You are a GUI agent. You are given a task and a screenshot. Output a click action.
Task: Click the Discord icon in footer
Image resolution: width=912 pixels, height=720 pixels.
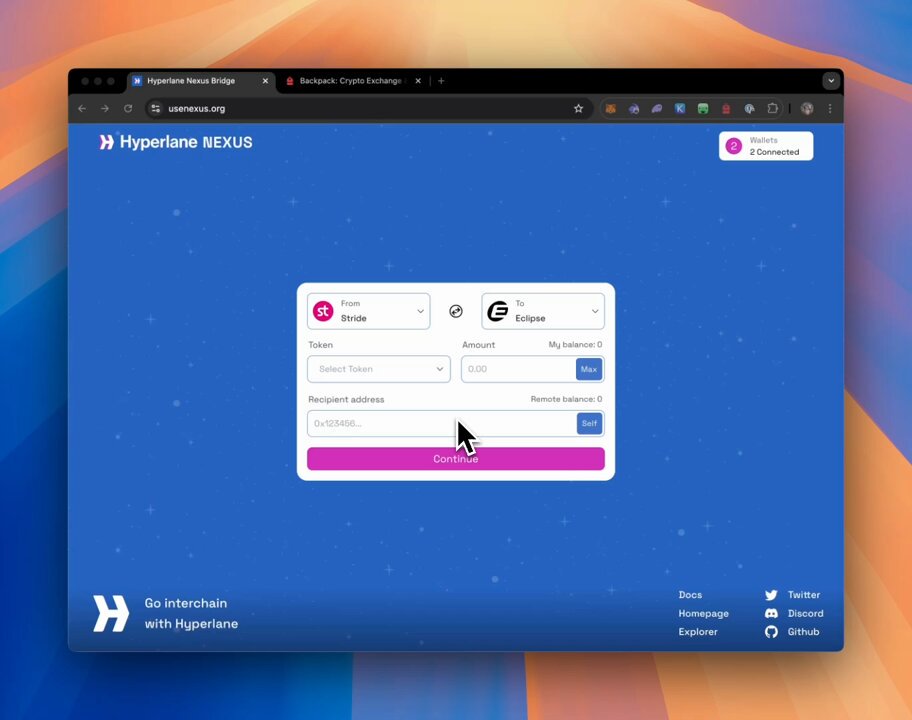click(771, 614)
